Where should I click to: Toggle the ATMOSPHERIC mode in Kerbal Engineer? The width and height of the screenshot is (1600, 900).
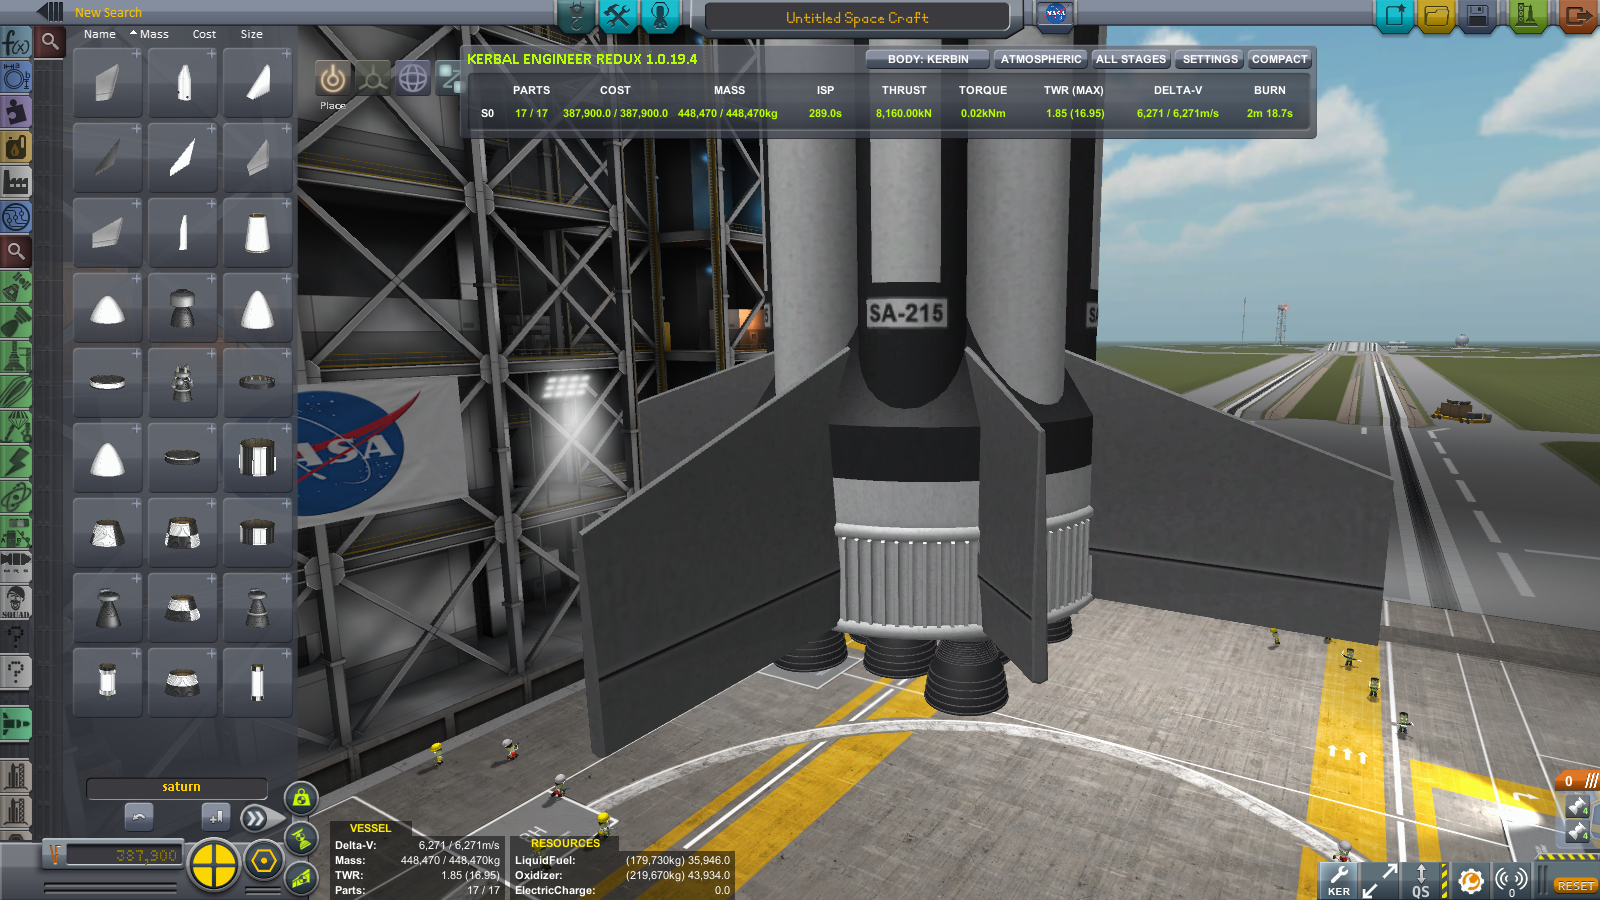[1041, 59]
